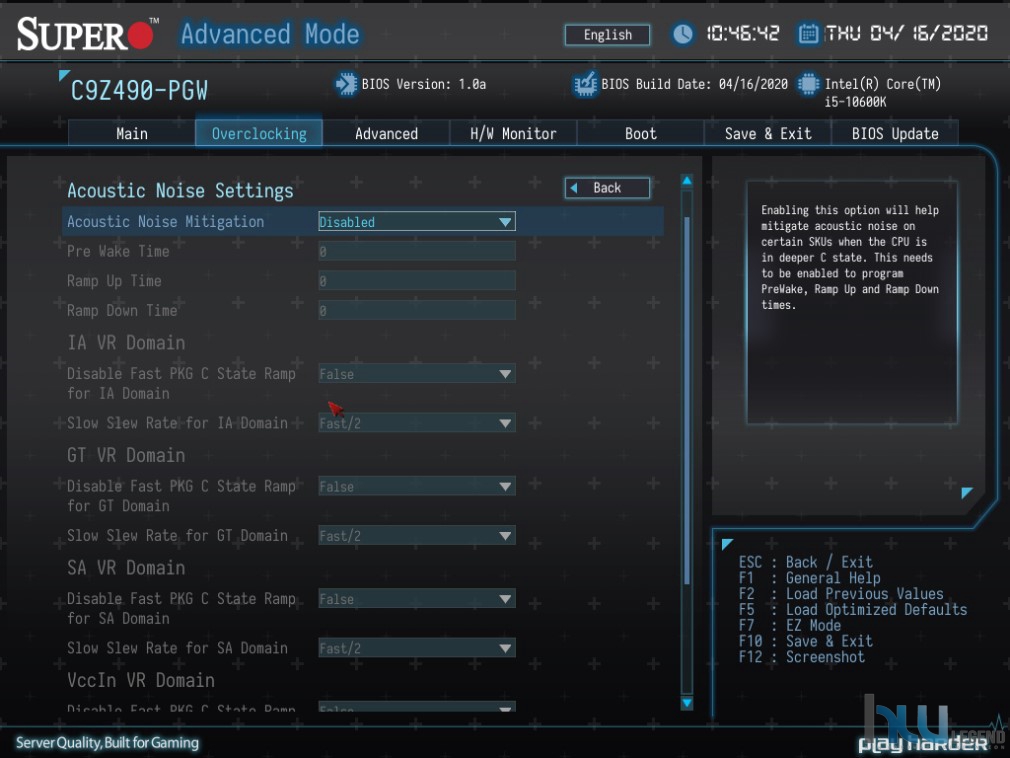Expand Disable Fast PKG C State Ramp for IA Domain dropdown
Screen dimensions: 1010x758
click(x=417, y=374)
